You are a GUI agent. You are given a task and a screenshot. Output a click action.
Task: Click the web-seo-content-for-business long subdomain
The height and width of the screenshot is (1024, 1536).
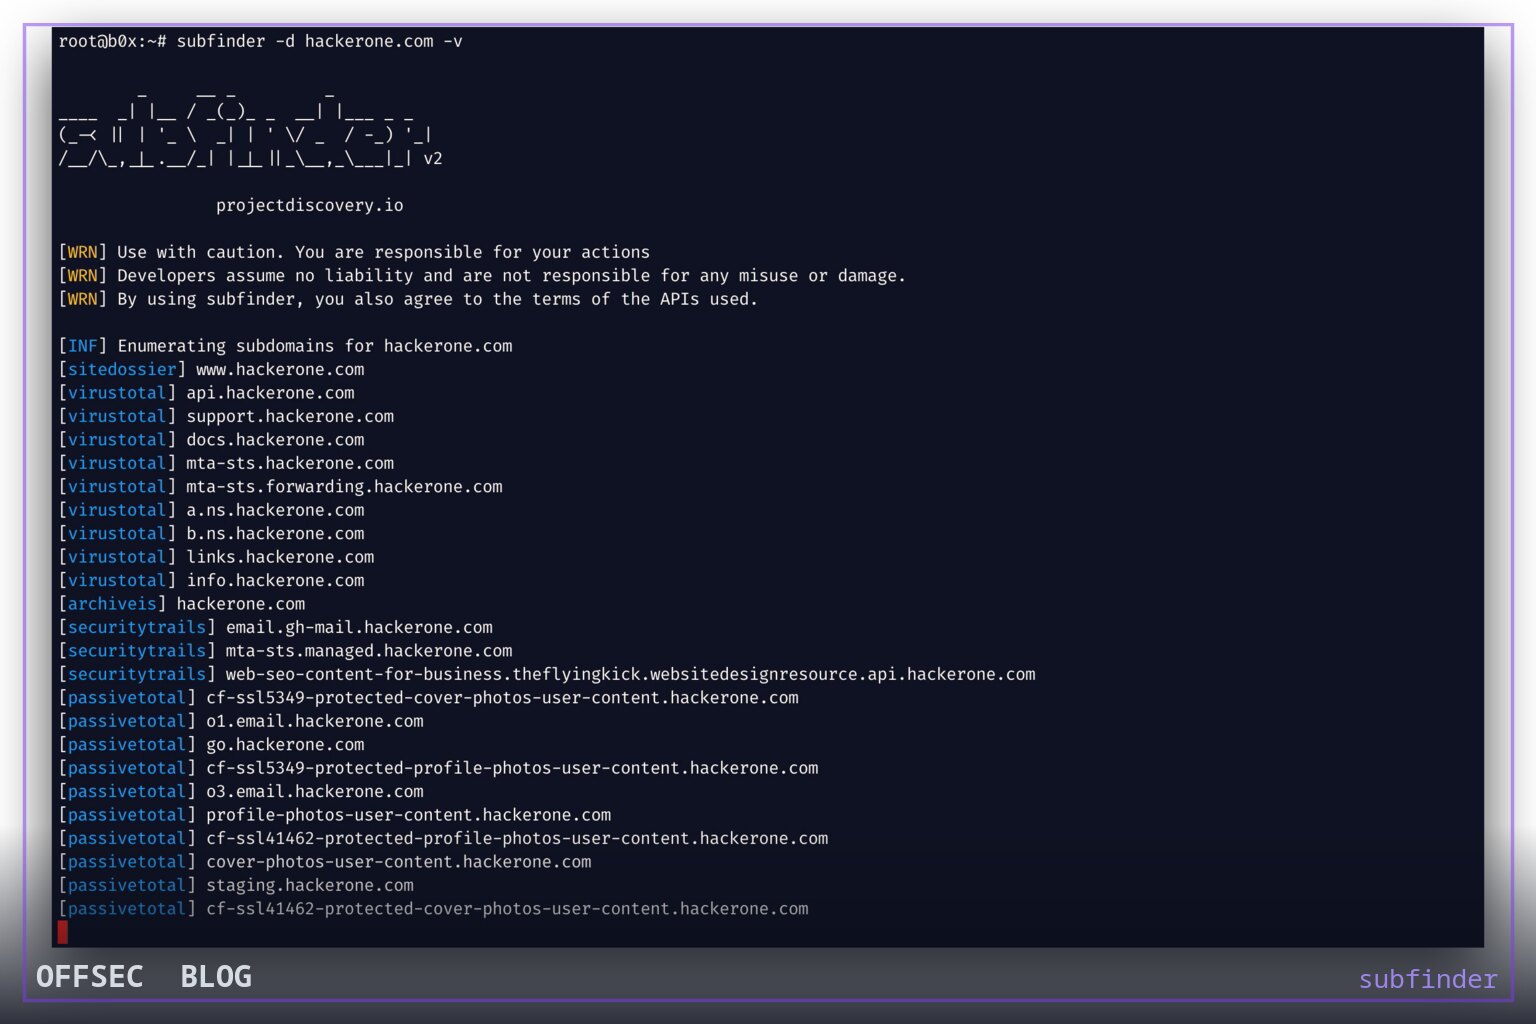[x=631, y=675]
